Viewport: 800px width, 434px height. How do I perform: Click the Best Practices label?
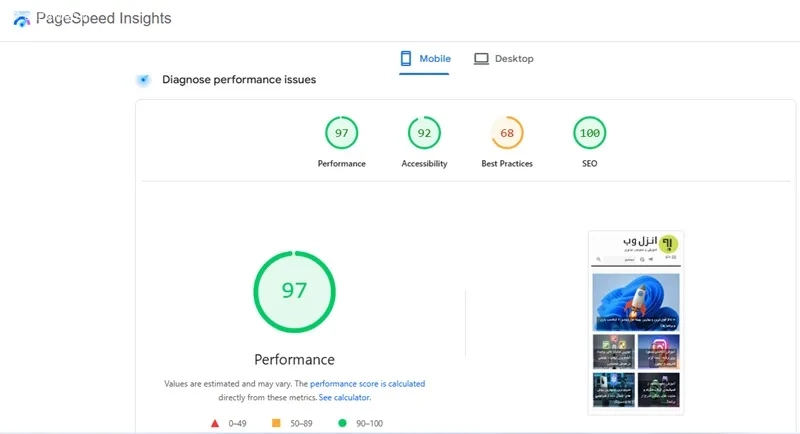tap(507, 164)
